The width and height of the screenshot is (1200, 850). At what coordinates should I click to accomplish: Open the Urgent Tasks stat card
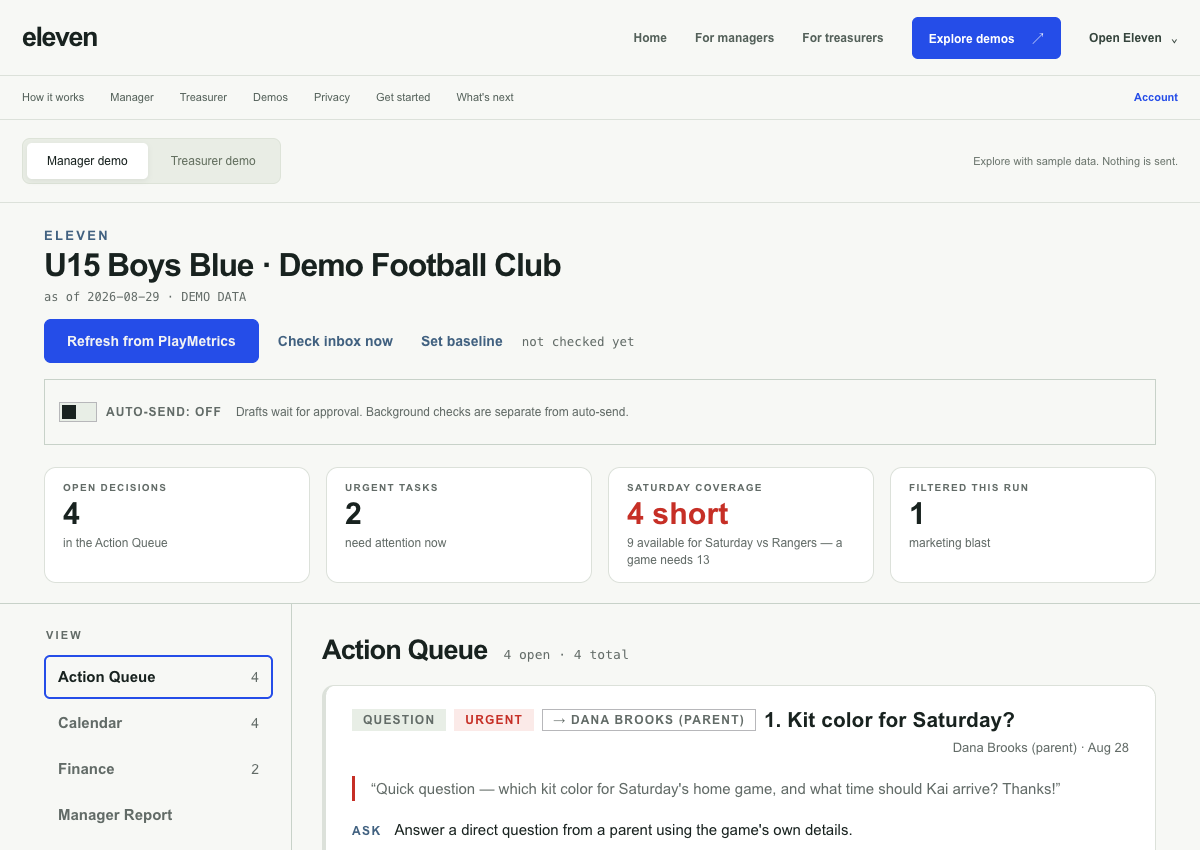(459, 525)
